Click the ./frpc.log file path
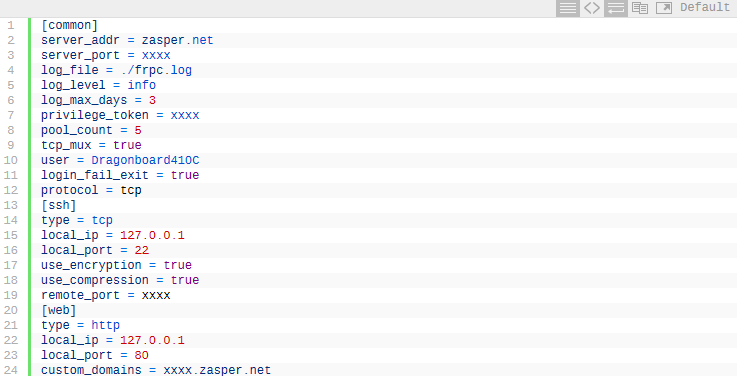This screenshot has width=737, height=376. (156, 70)
